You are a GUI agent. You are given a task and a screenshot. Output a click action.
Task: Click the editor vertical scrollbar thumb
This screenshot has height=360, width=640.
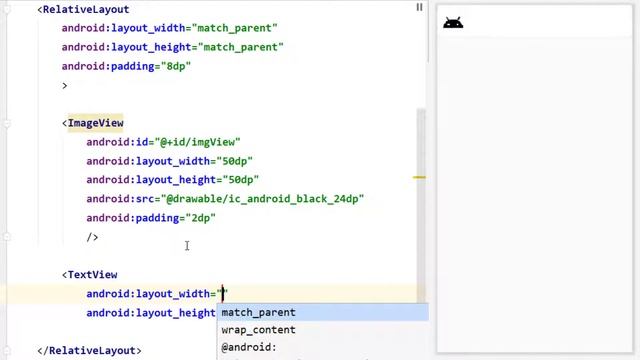pyautogui.click(x=421, y=206)
